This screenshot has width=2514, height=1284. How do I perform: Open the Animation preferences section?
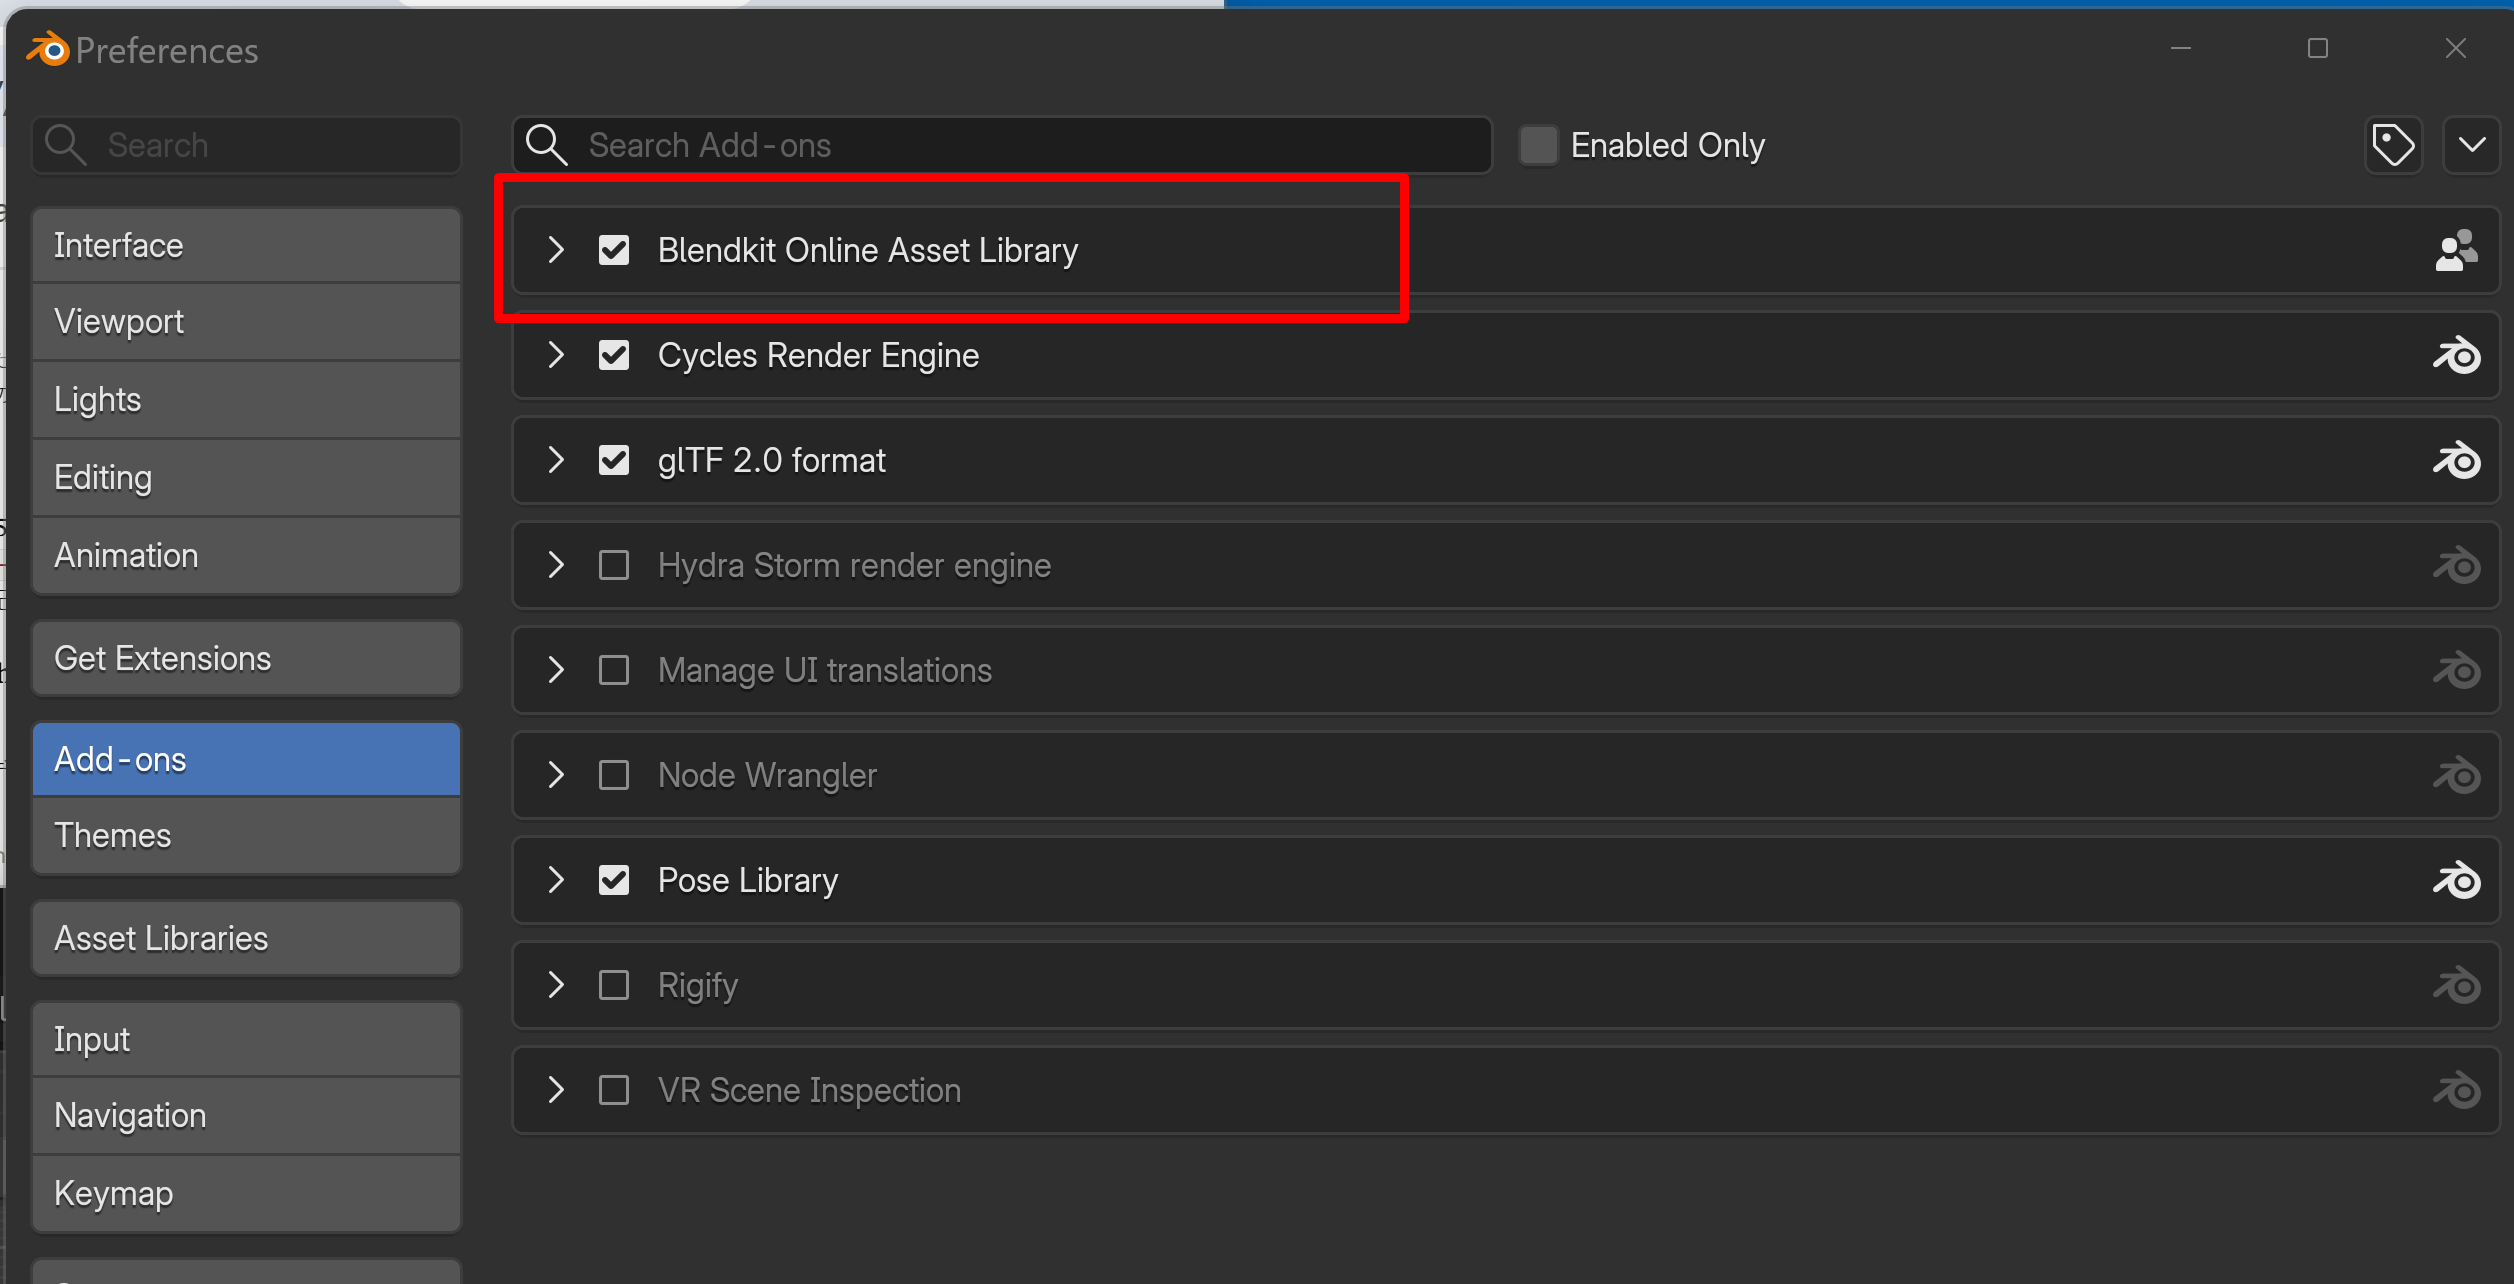coord(246,556)
